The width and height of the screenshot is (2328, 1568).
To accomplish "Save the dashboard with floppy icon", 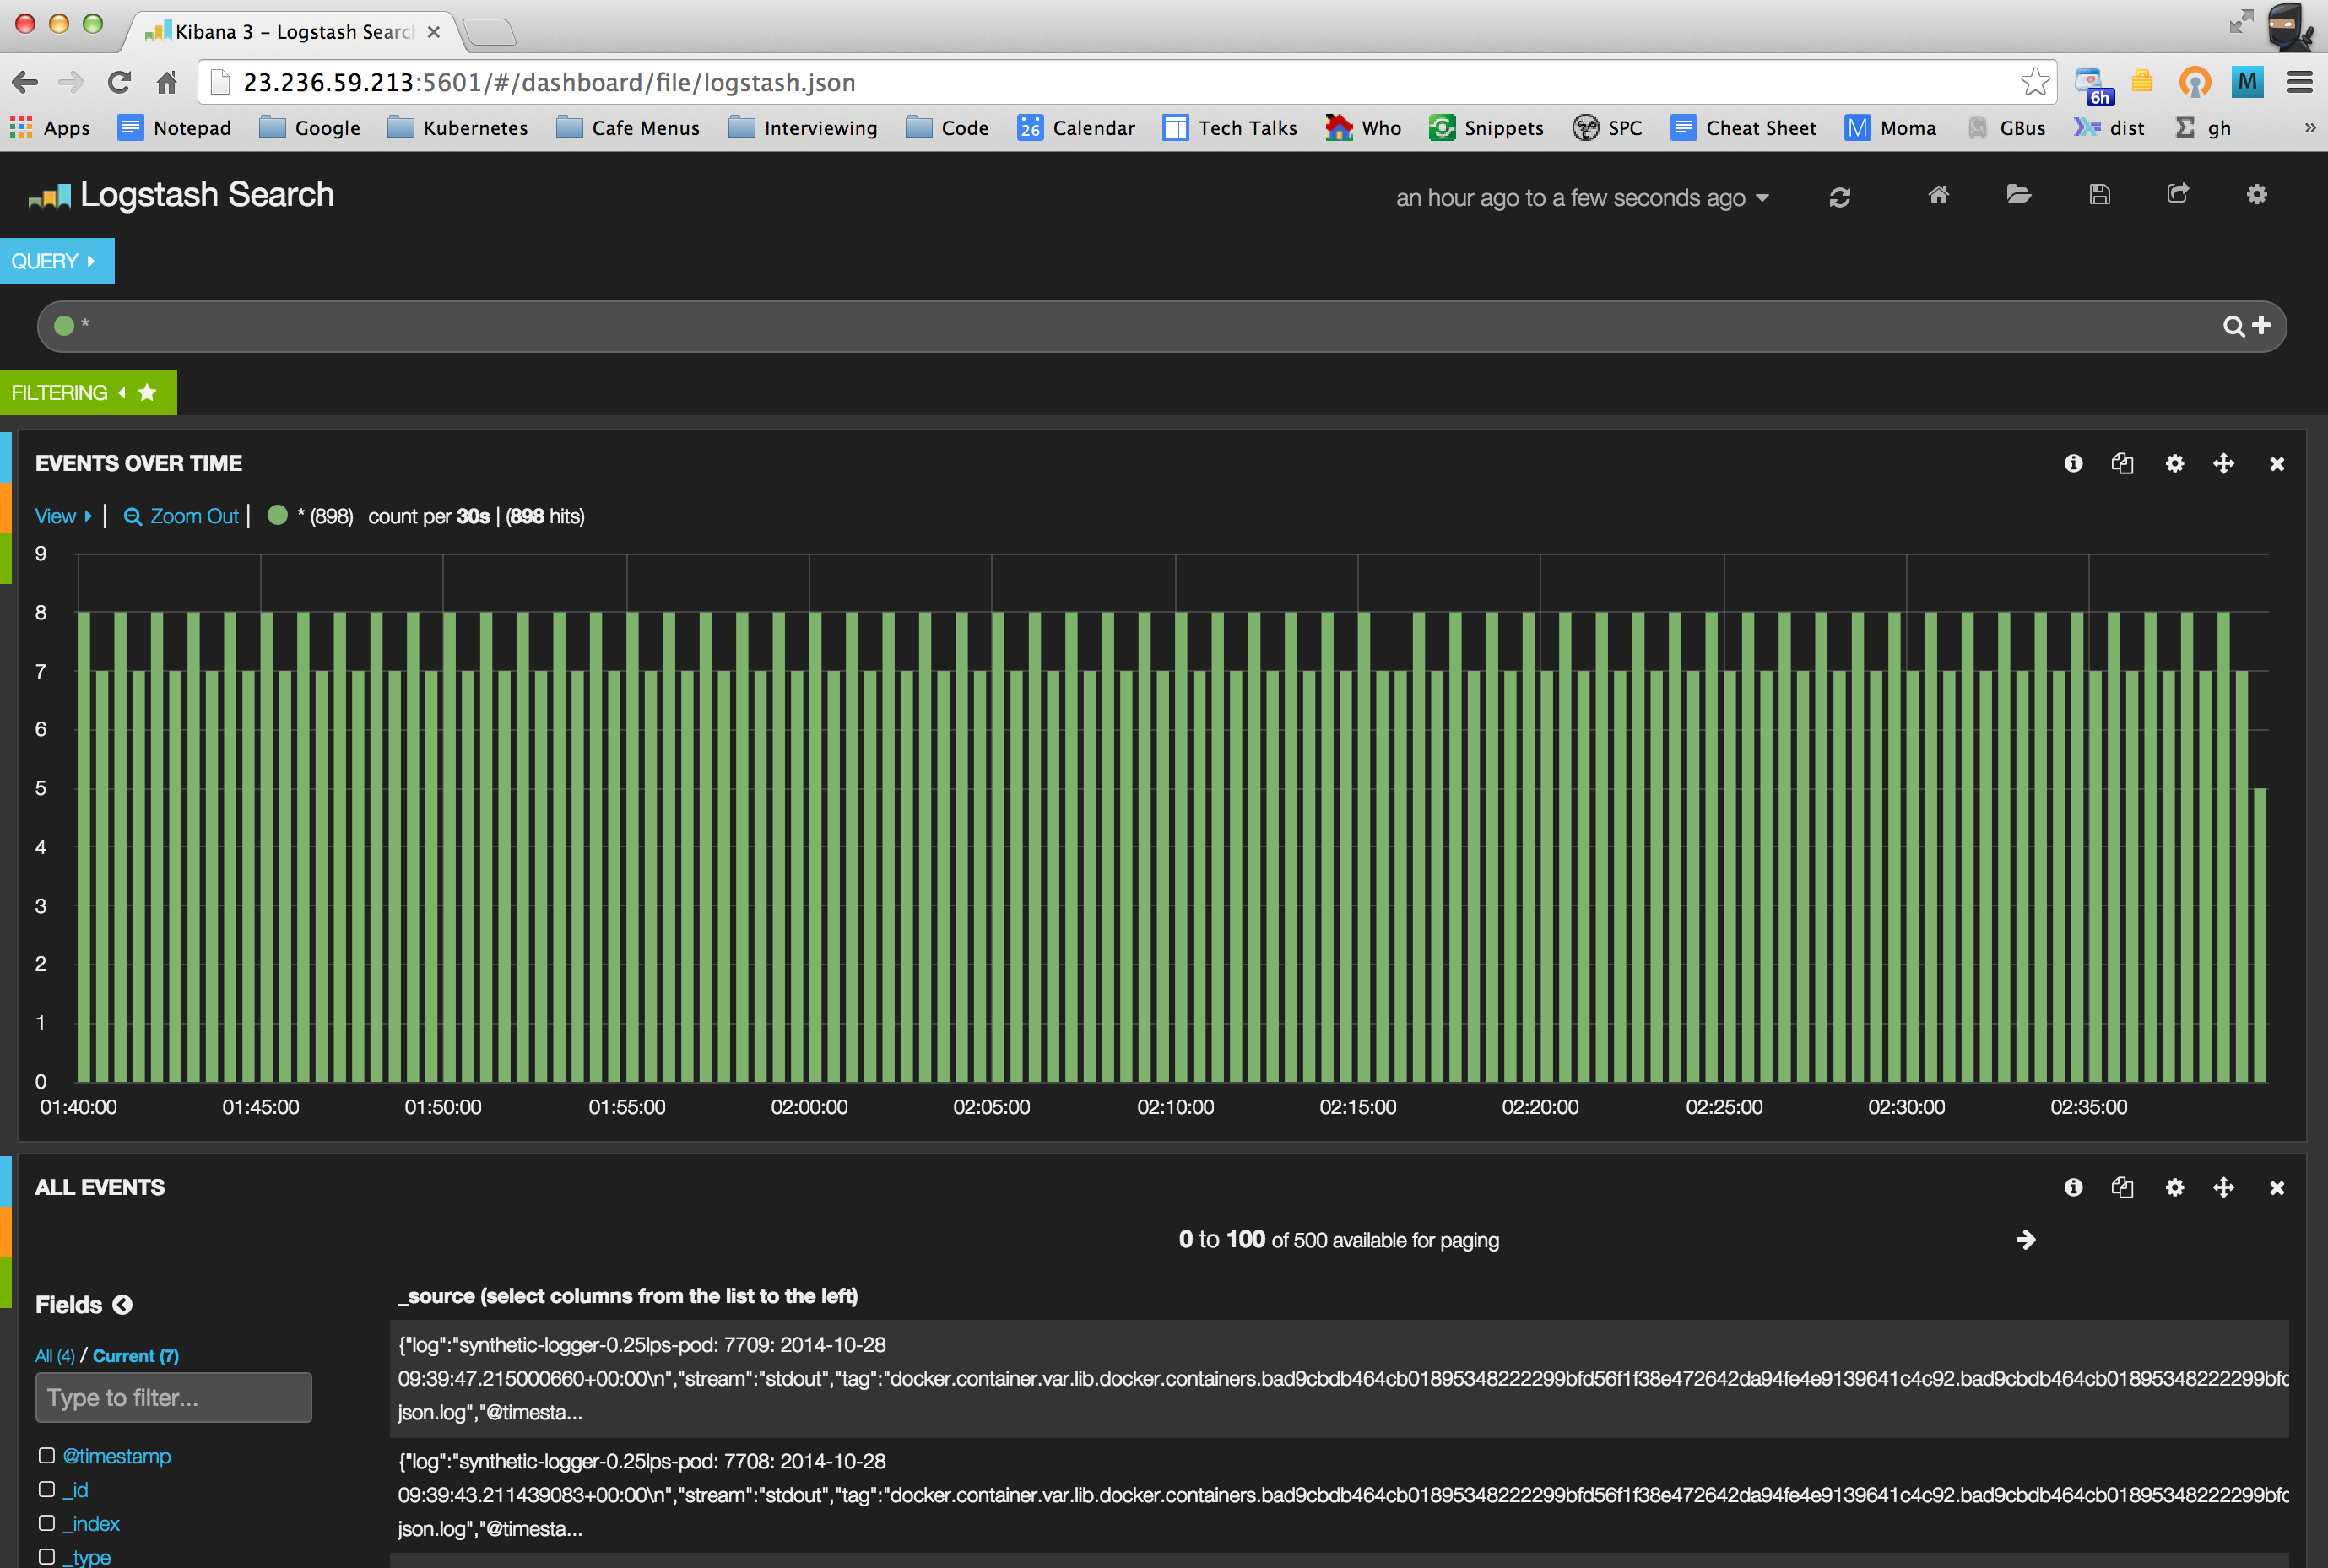I will [x=2099, y=194].
